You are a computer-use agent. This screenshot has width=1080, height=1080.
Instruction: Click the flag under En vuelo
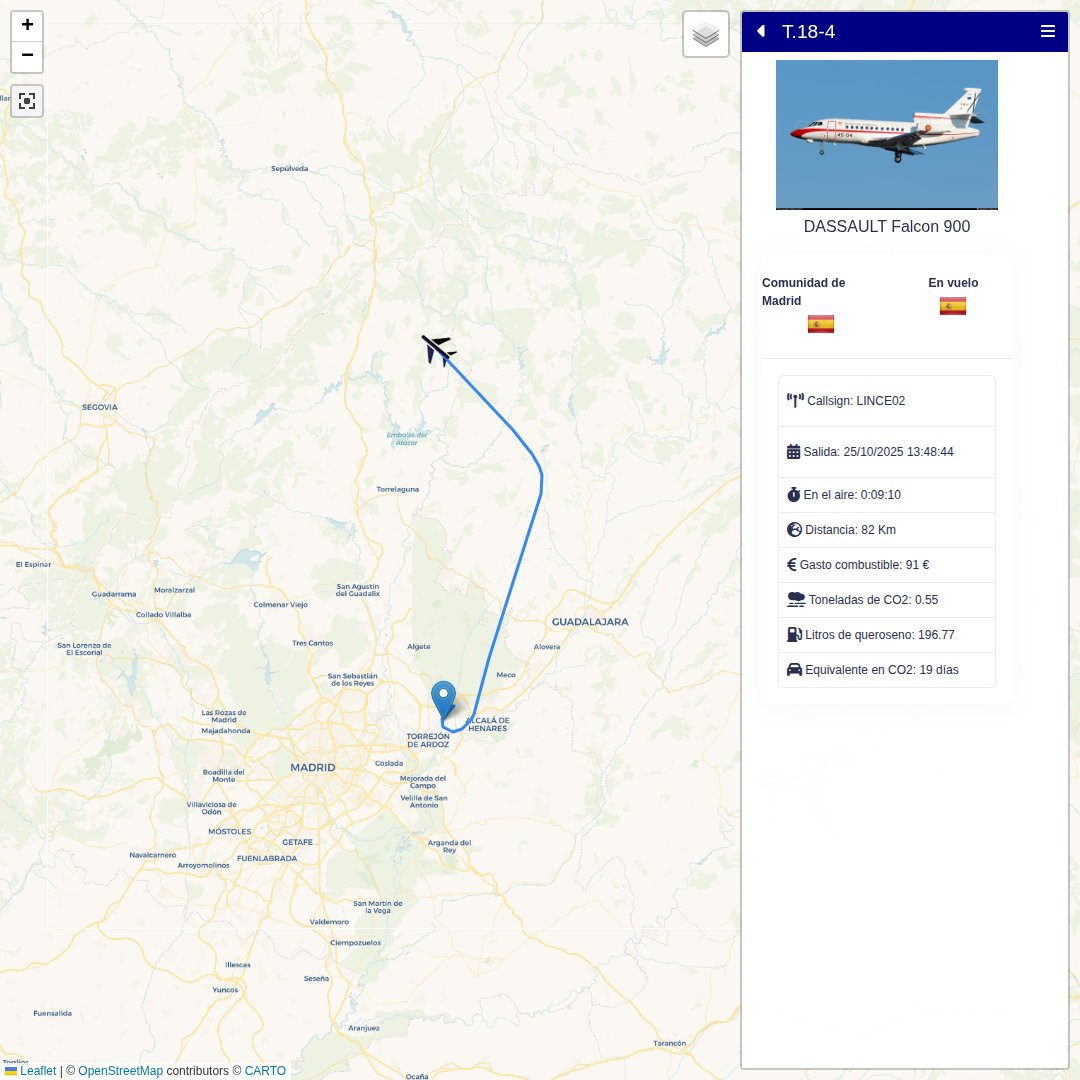pos(953,306)
